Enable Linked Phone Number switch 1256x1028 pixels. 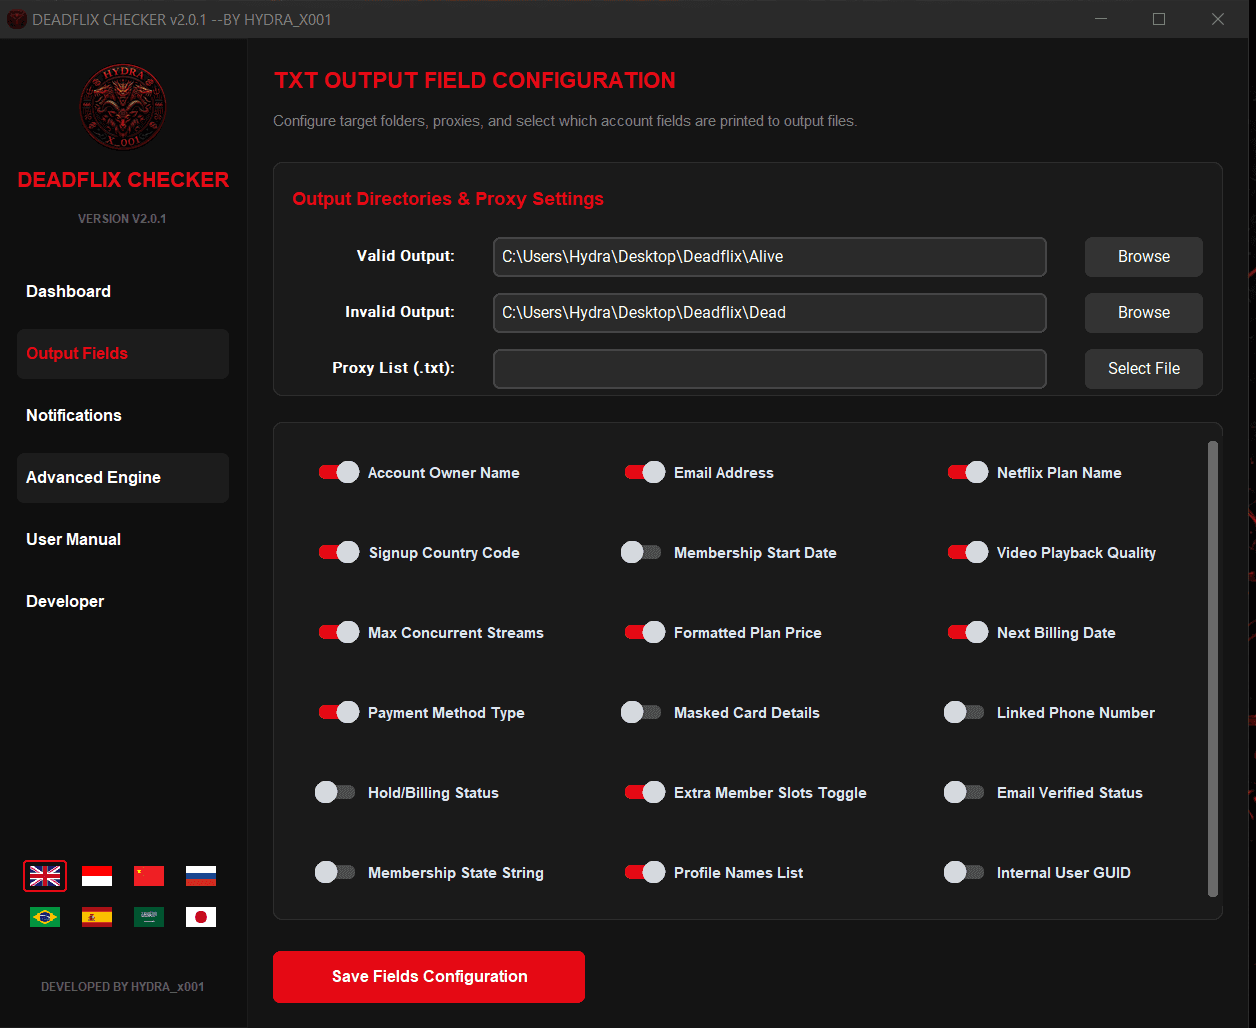click(964, 712)
